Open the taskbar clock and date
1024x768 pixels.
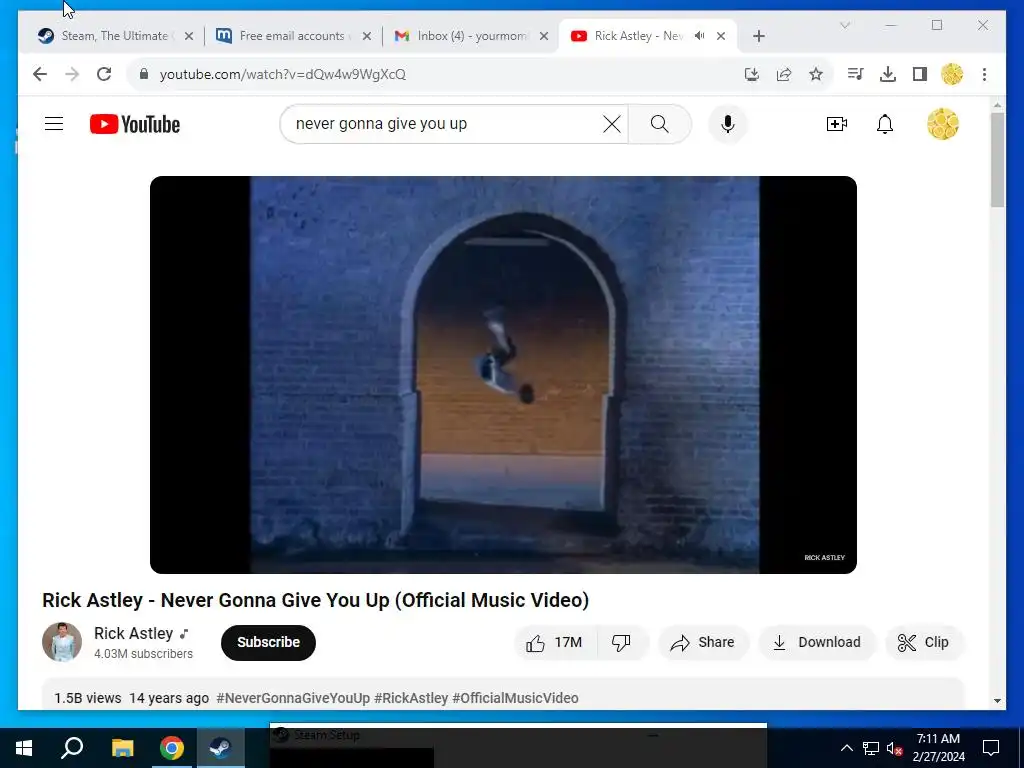(938, 748)
